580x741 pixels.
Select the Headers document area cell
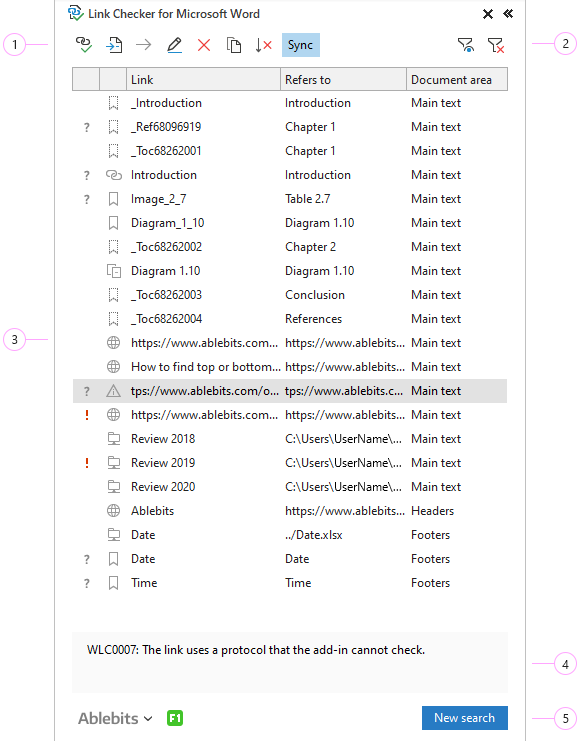pyautogui.click(x=433, y=511)
